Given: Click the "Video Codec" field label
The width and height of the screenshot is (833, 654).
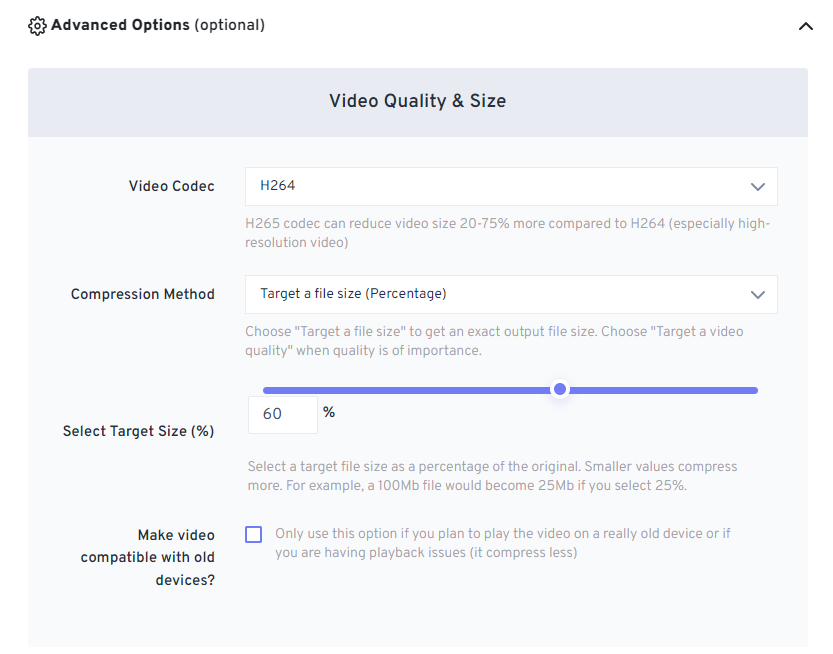Looking at the screenshot, I should coord(171,186).
